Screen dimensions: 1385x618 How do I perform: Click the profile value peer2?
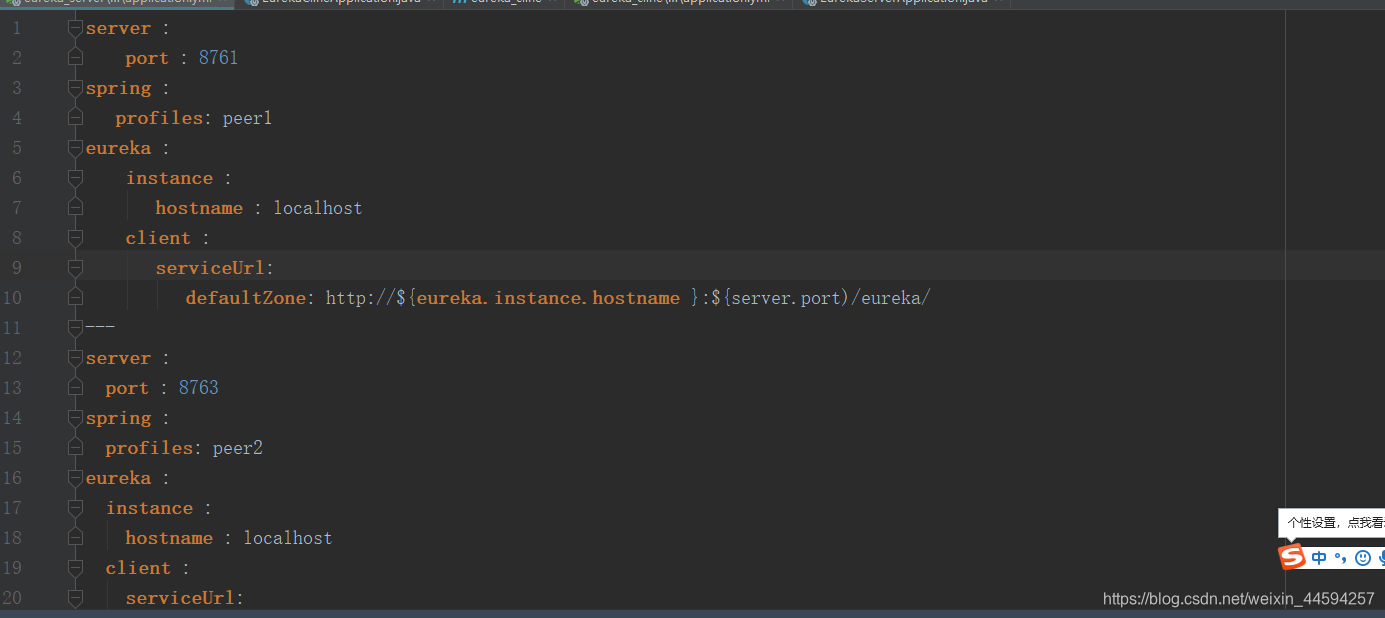(238, 448)
